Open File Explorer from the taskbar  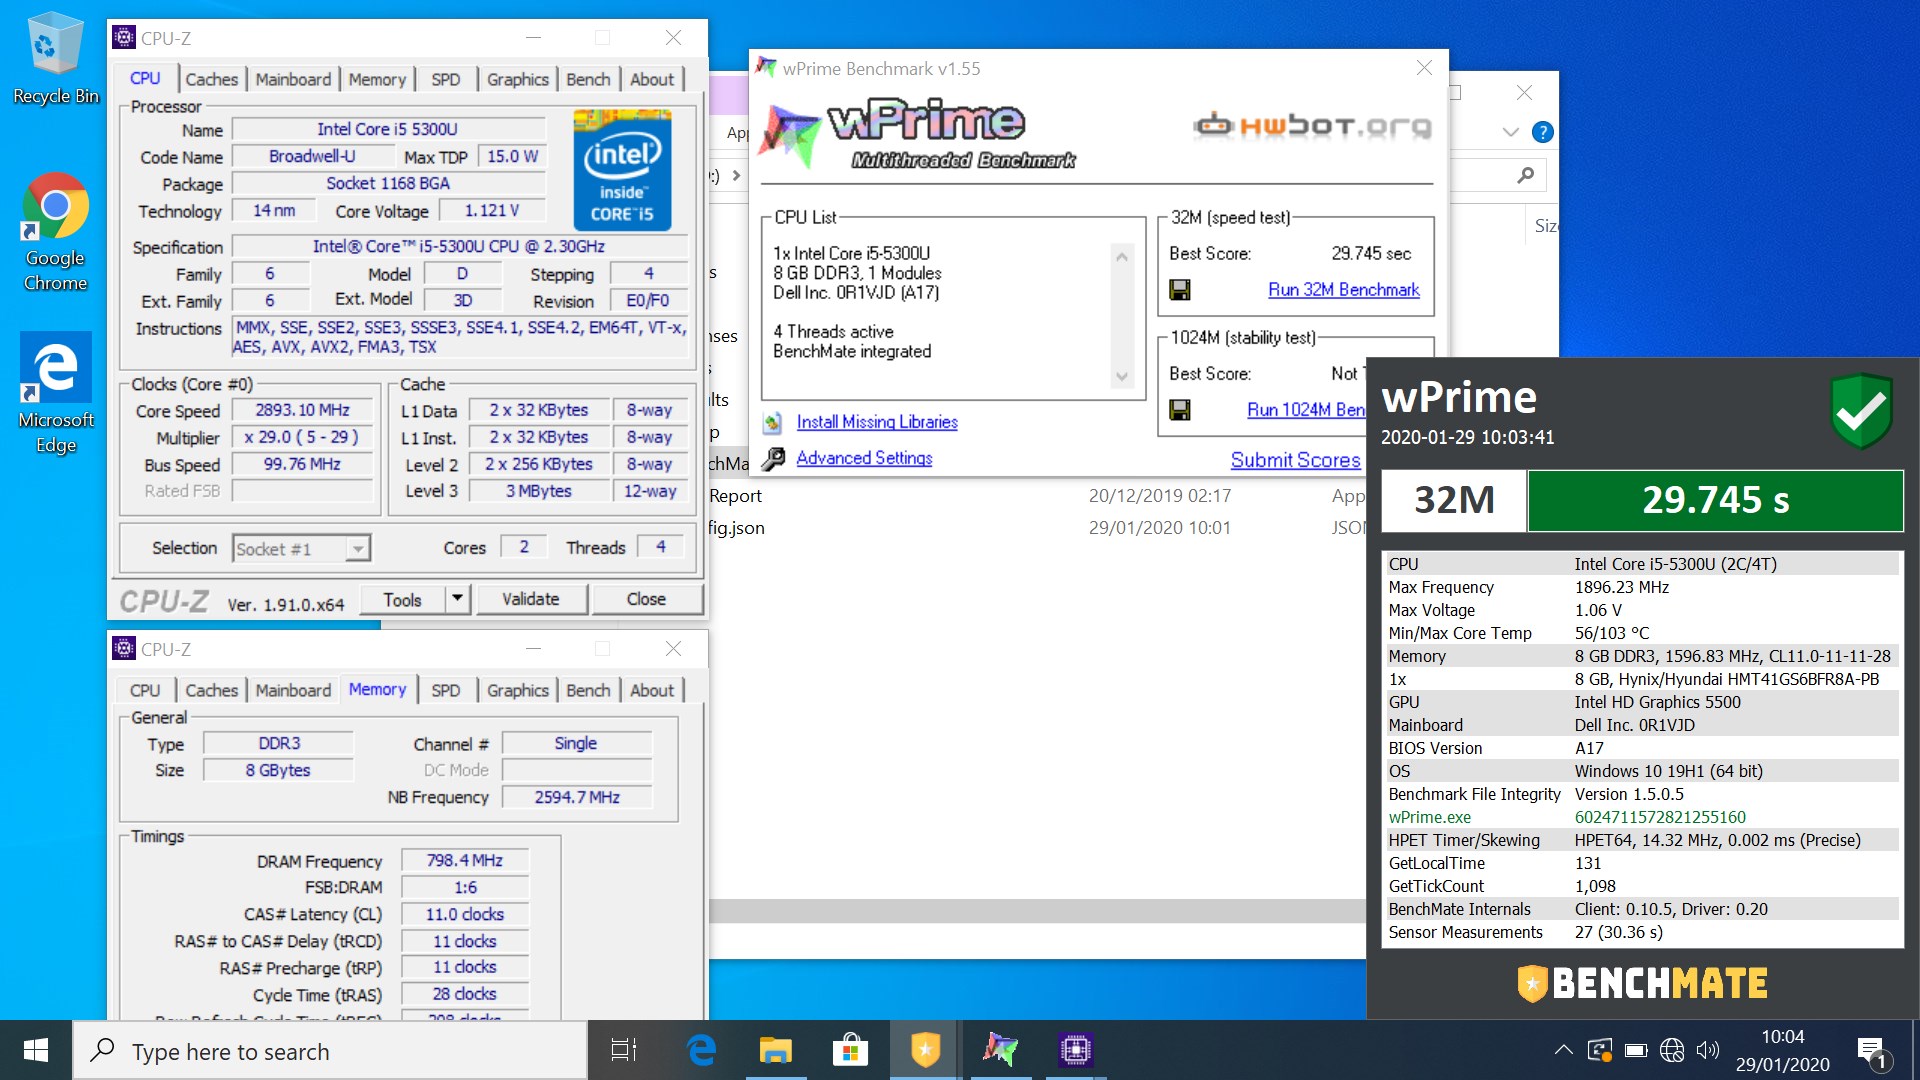775,1050
